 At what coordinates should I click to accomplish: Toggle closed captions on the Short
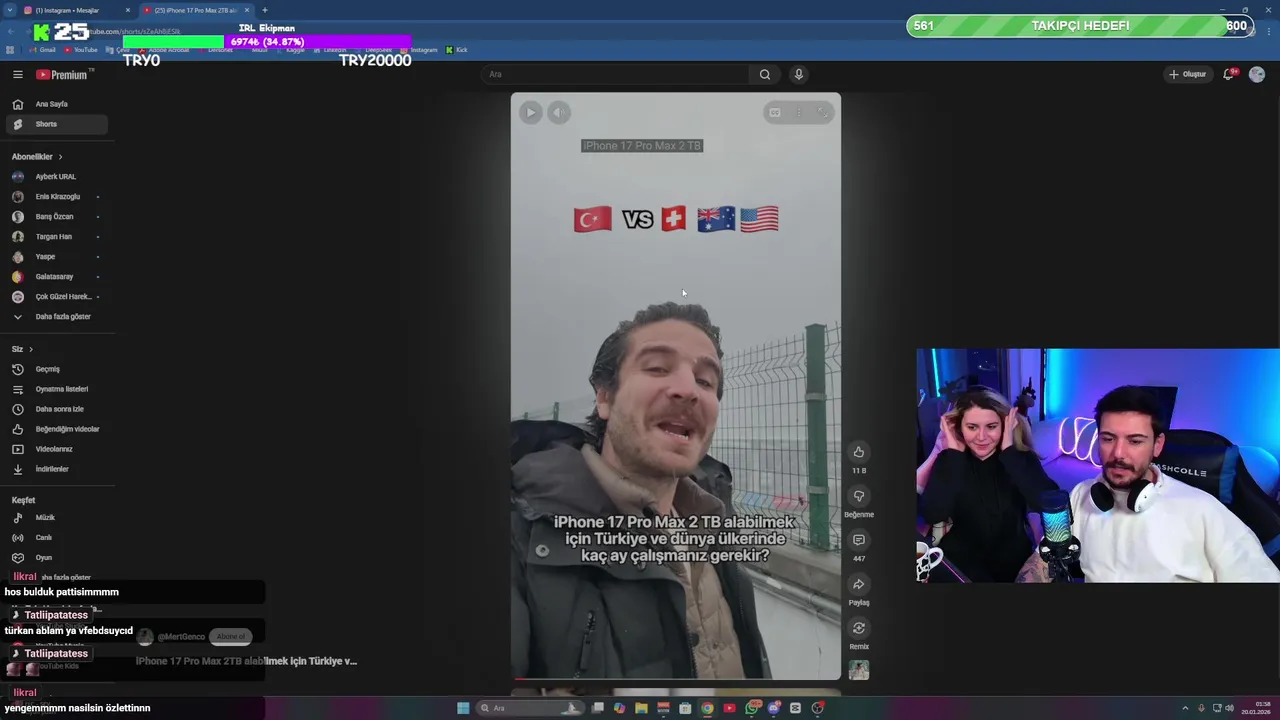coord(773,113)
